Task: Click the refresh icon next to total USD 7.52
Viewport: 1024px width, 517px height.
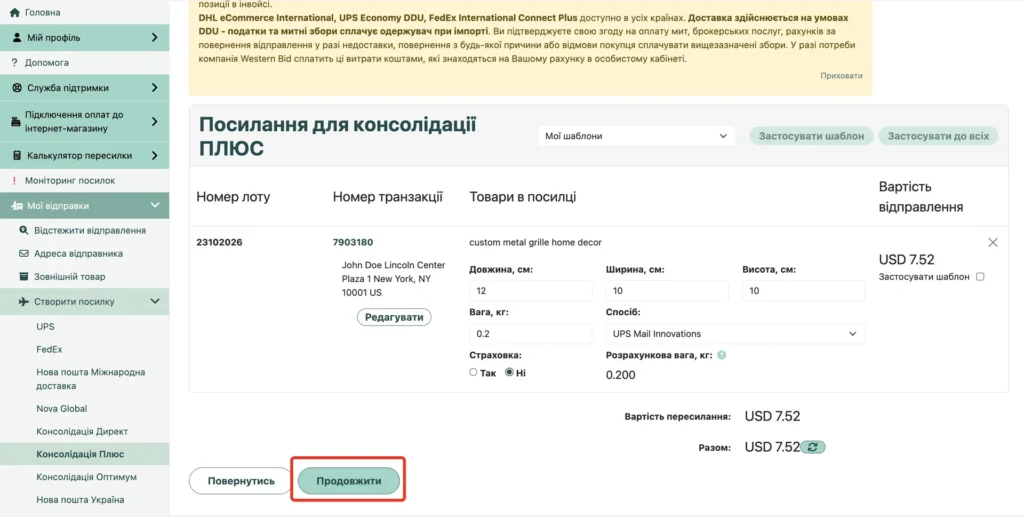Action: pos(813,447)
